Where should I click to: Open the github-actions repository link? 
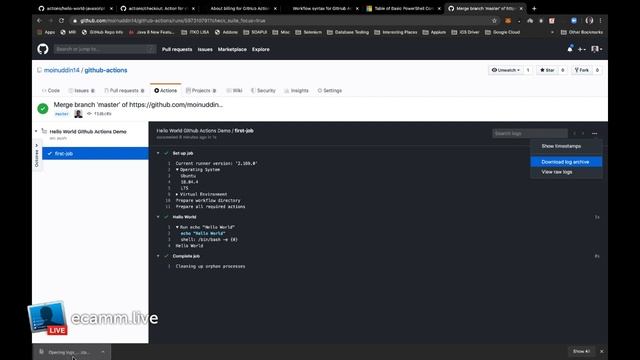point(106,70)
